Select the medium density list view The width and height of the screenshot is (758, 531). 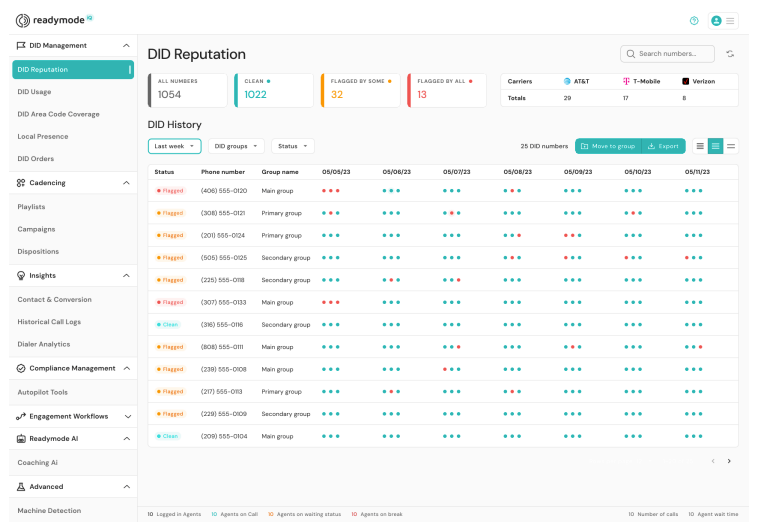pyautogui.click(x=715, y=146)
